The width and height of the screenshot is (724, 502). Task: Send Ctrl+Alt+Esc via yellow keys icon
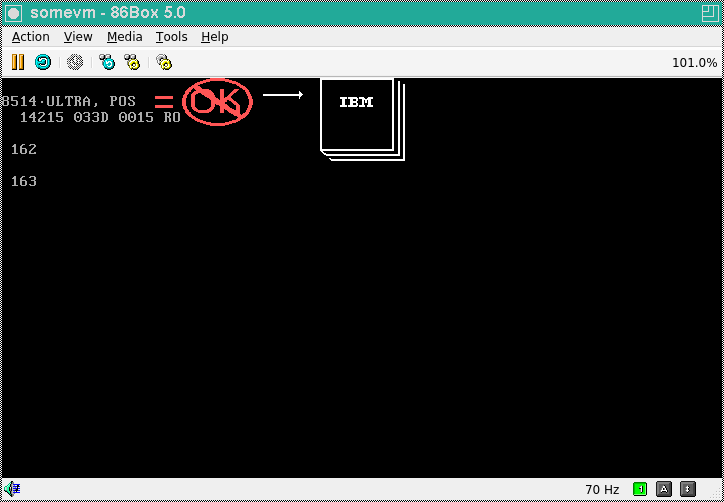(132, 62)
